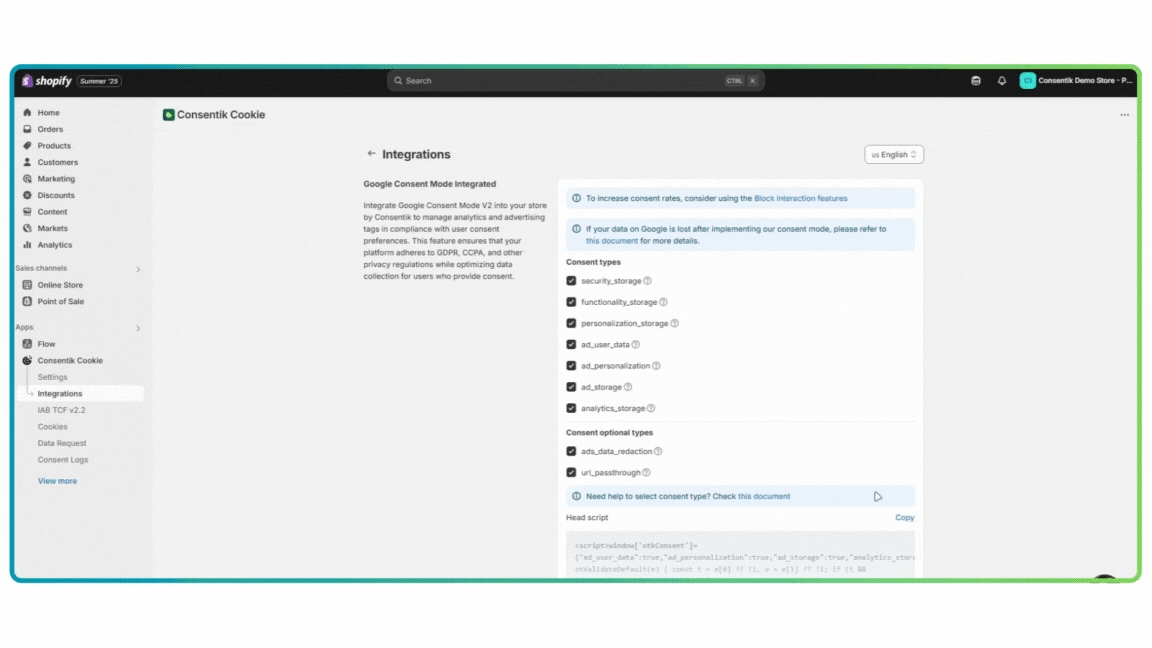Click the Orders sidebar icon
Viewport: 1152px width, 648px height.
click(27, 129)
